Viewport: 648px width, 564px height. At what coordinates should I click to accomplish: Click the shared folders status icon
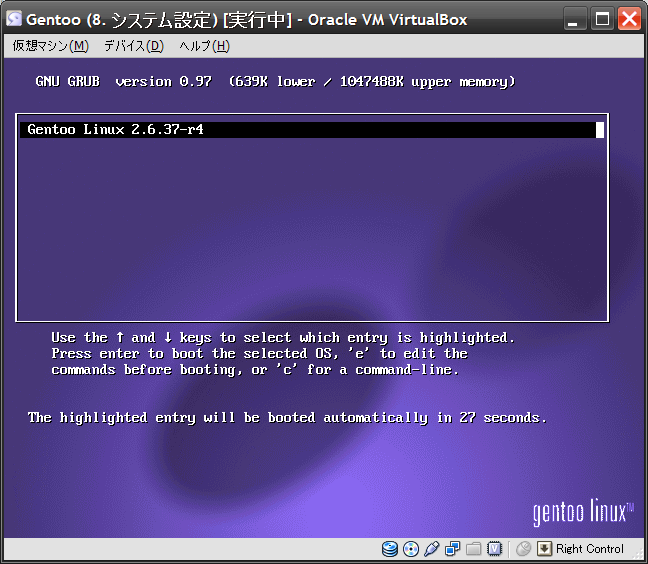pos(474,549)
